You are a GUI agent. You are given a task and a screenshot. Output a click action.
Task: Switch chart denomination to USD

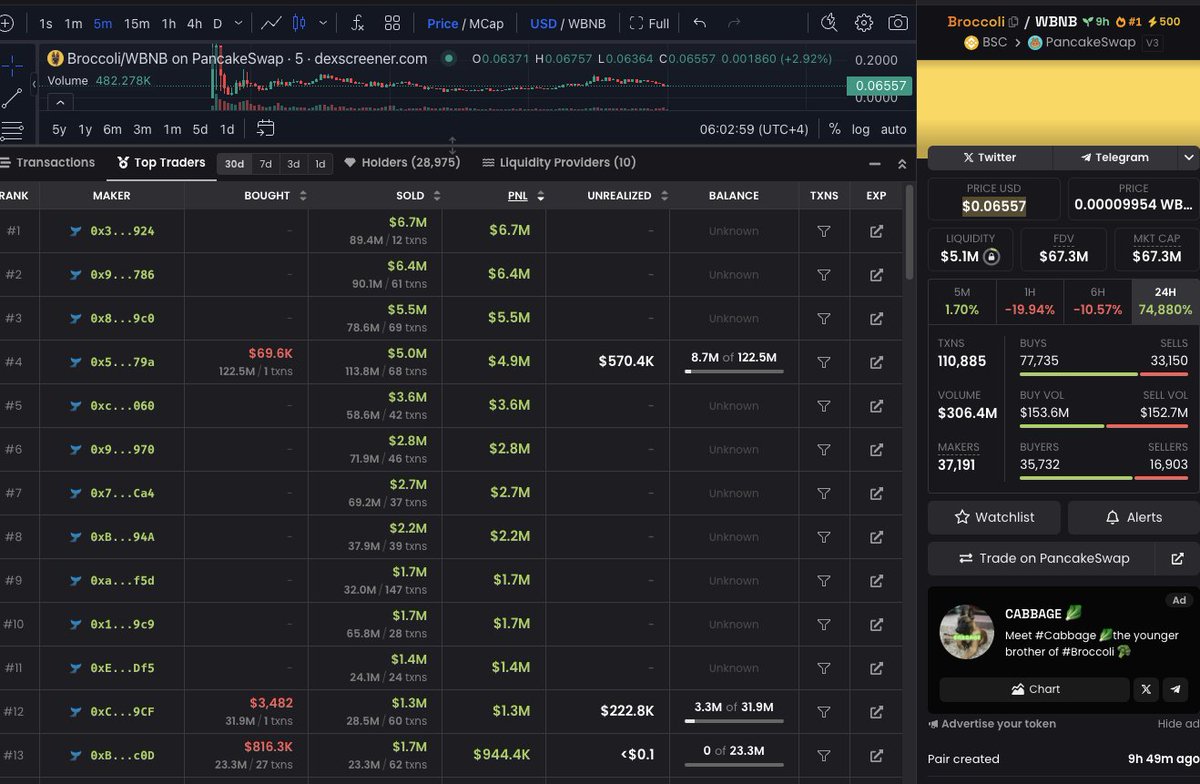click(x=543, y=23)
